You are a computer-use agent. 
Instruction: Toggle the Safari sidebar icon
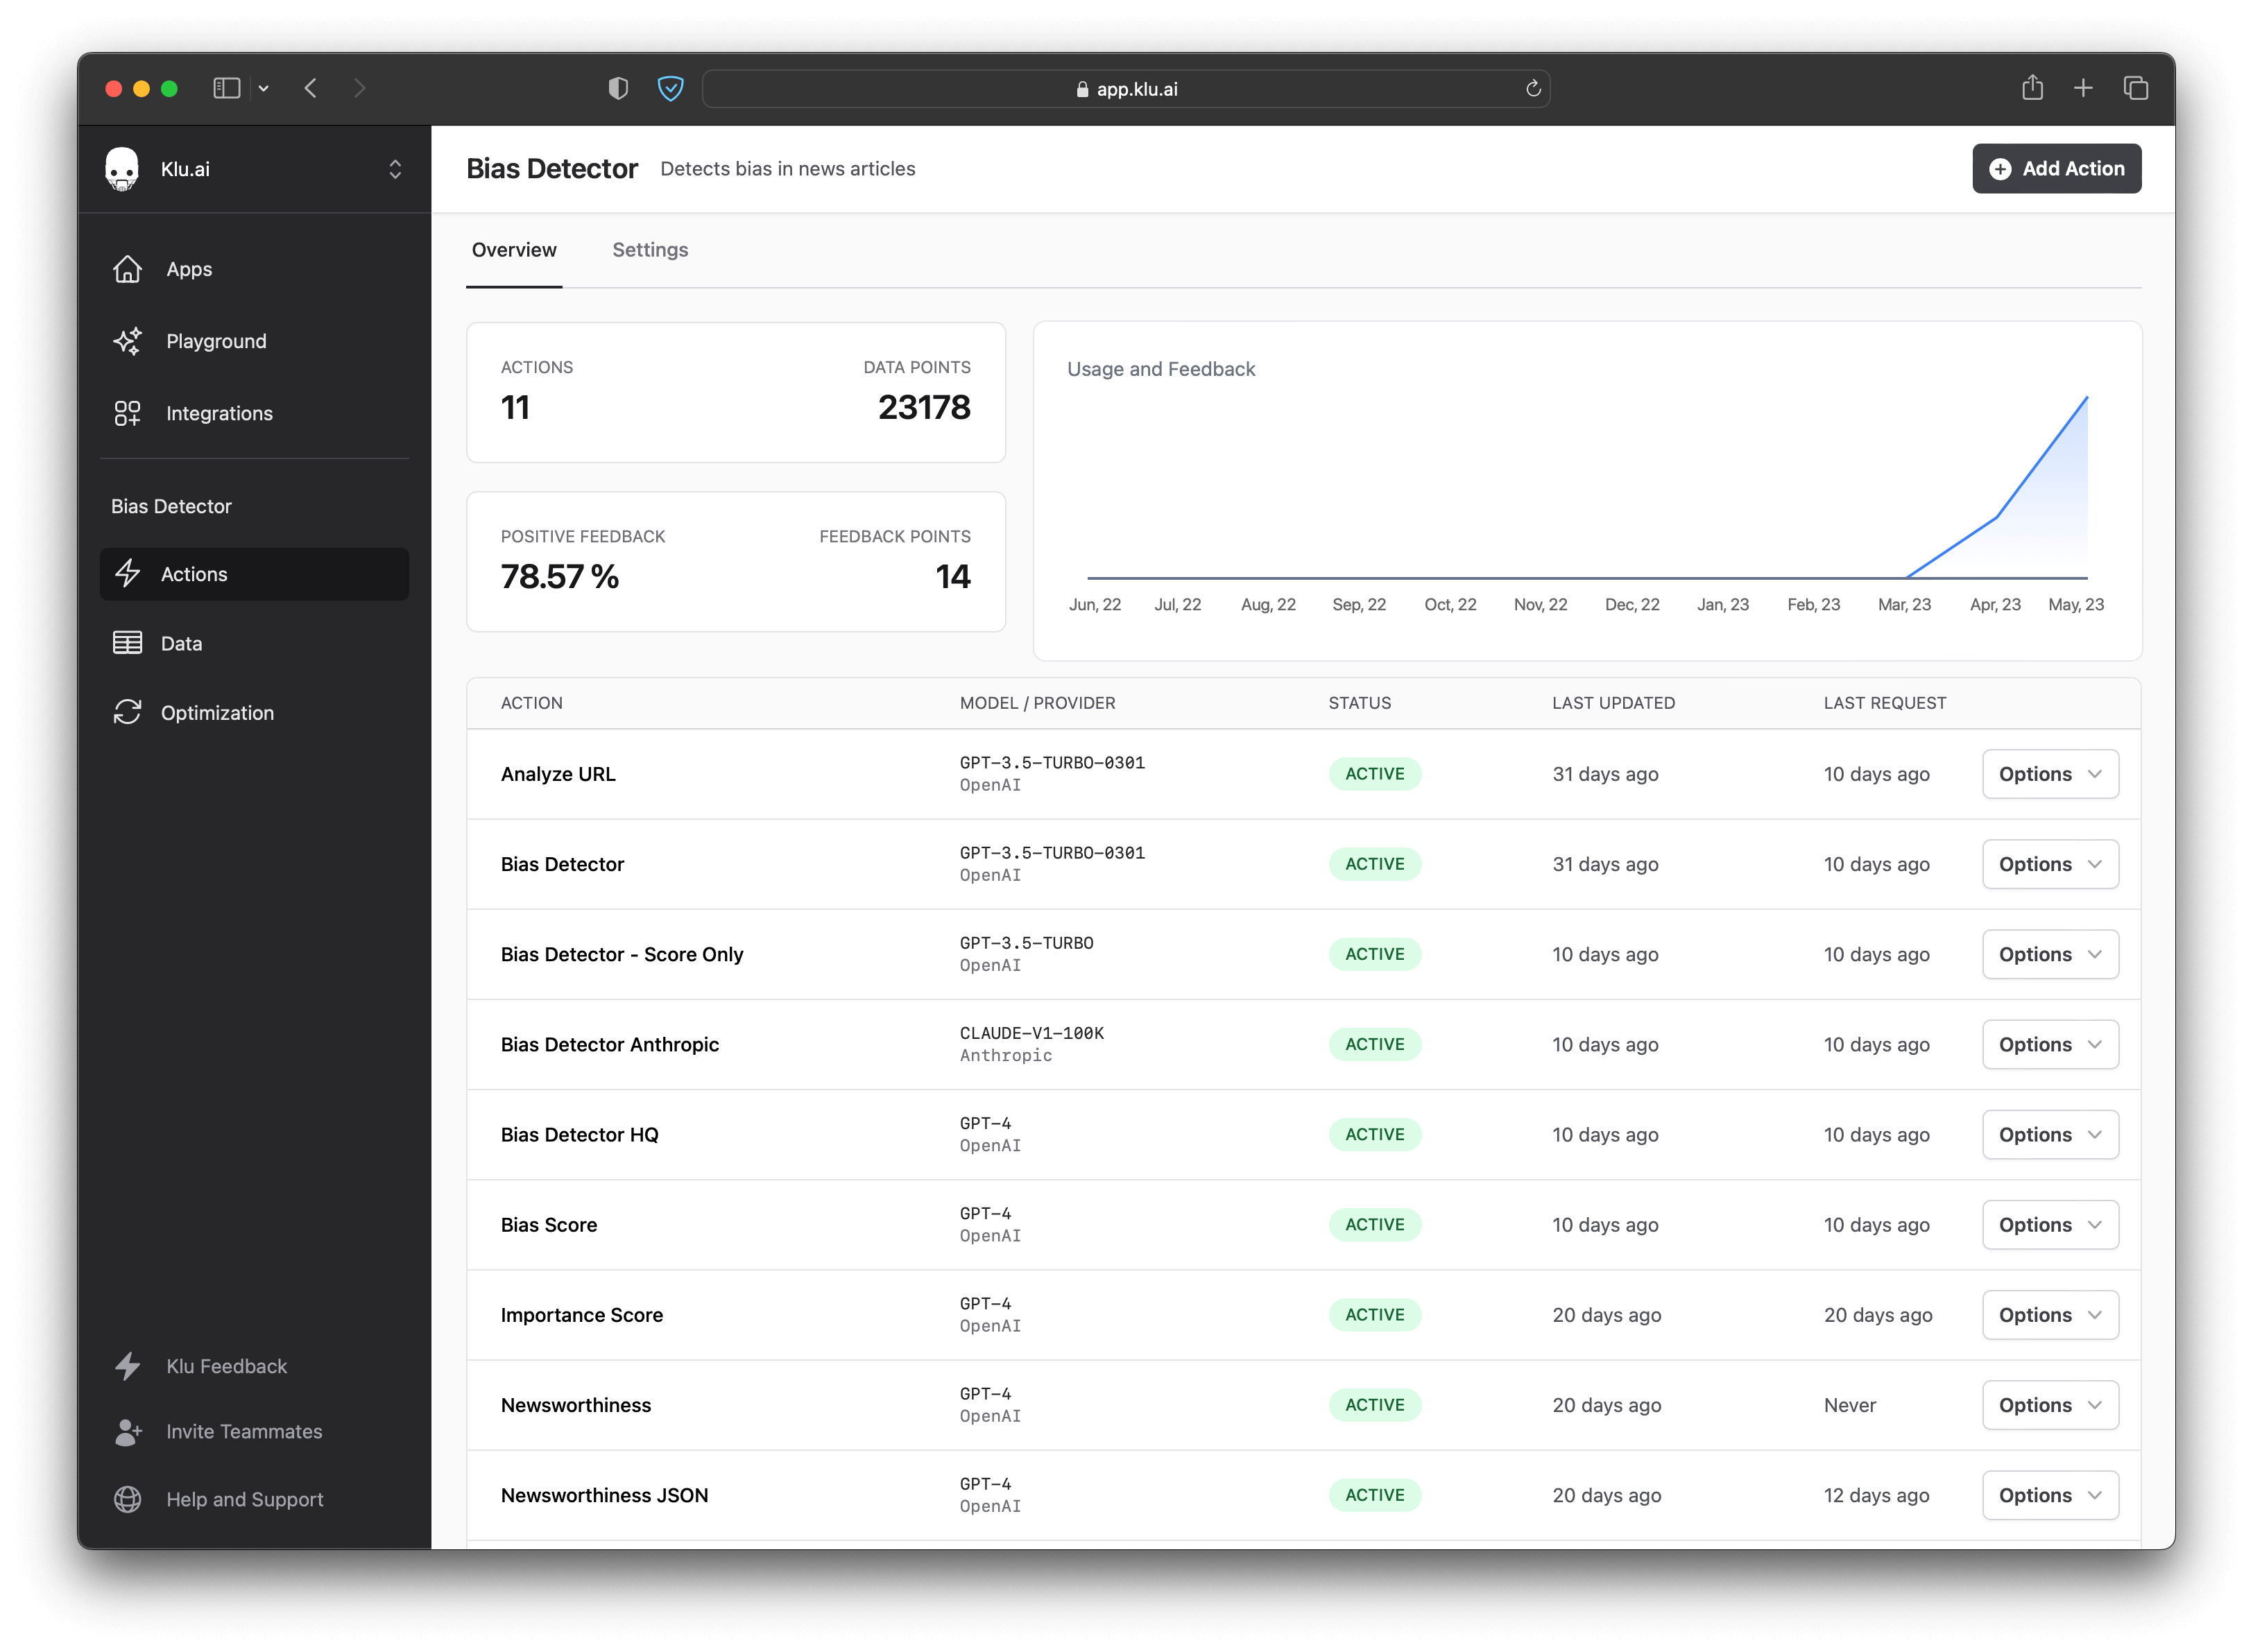[x=226, y=88]
